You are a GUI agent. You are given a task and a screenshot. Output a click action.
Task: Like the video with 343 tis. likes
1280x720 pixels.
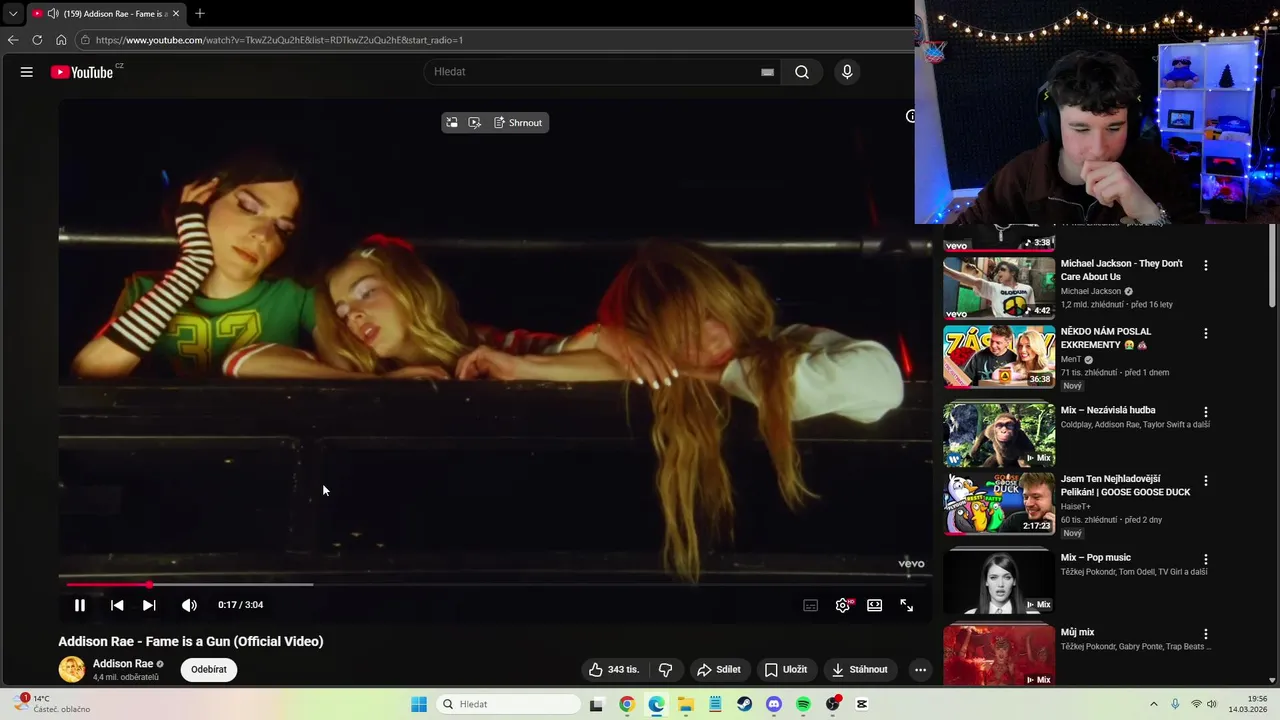[614, 670]
